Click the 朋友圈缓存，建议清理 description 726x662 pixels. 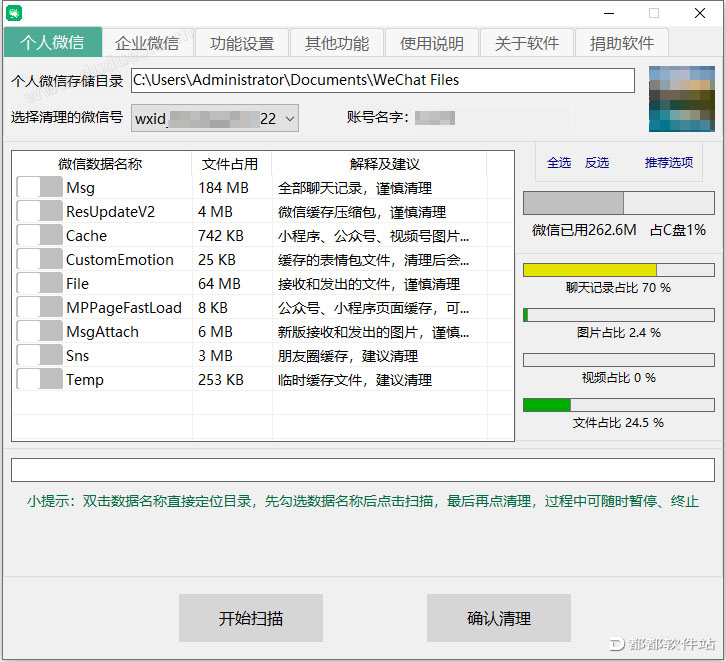(x=348, y=356)
